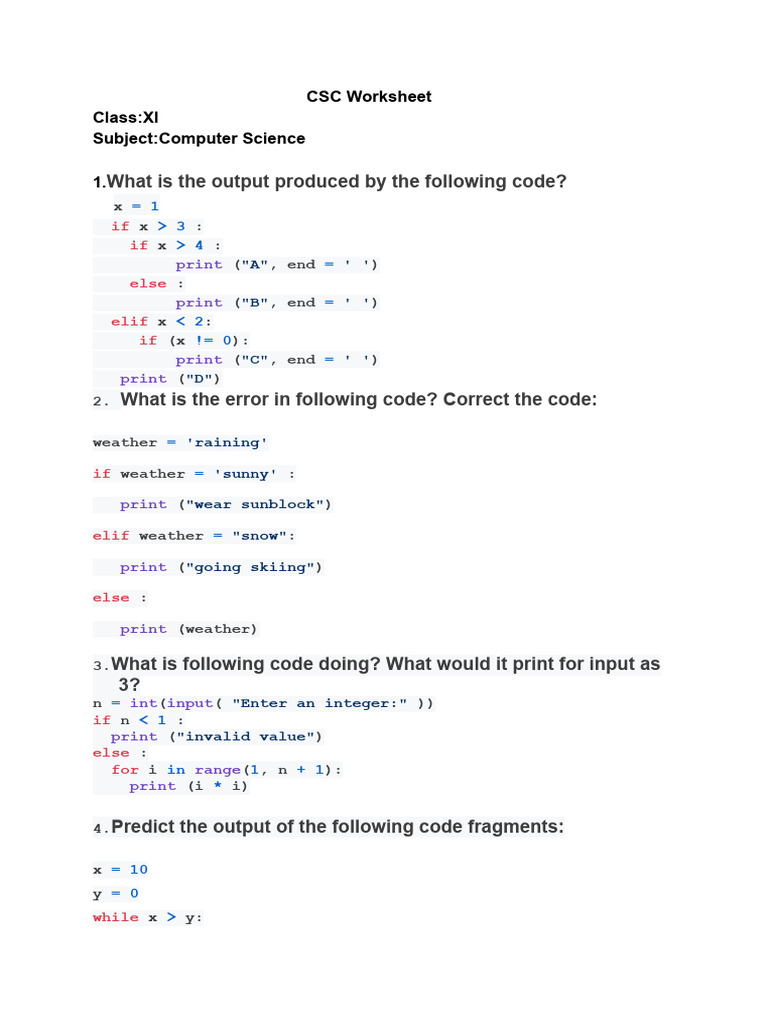Click the line if x > 3
768x1024 pixels.
(156, 226)
